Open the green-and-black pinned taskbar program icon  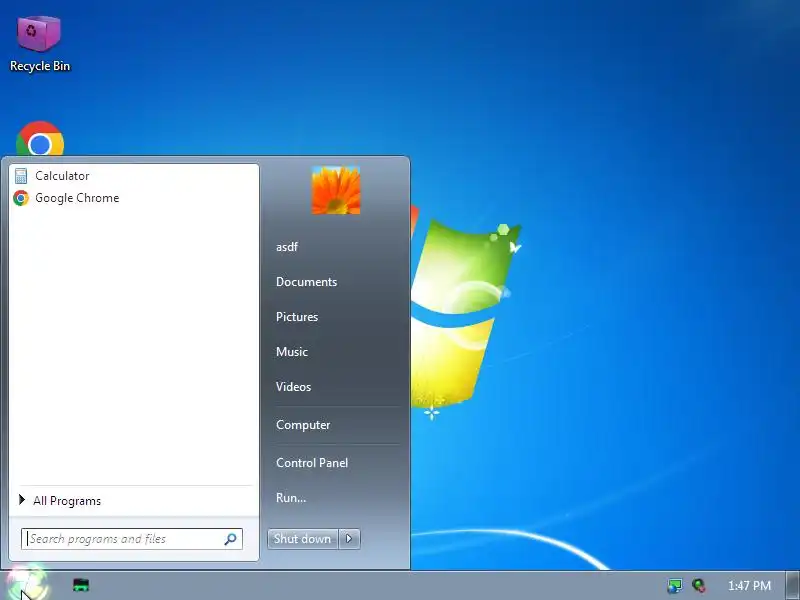point(81,585)
